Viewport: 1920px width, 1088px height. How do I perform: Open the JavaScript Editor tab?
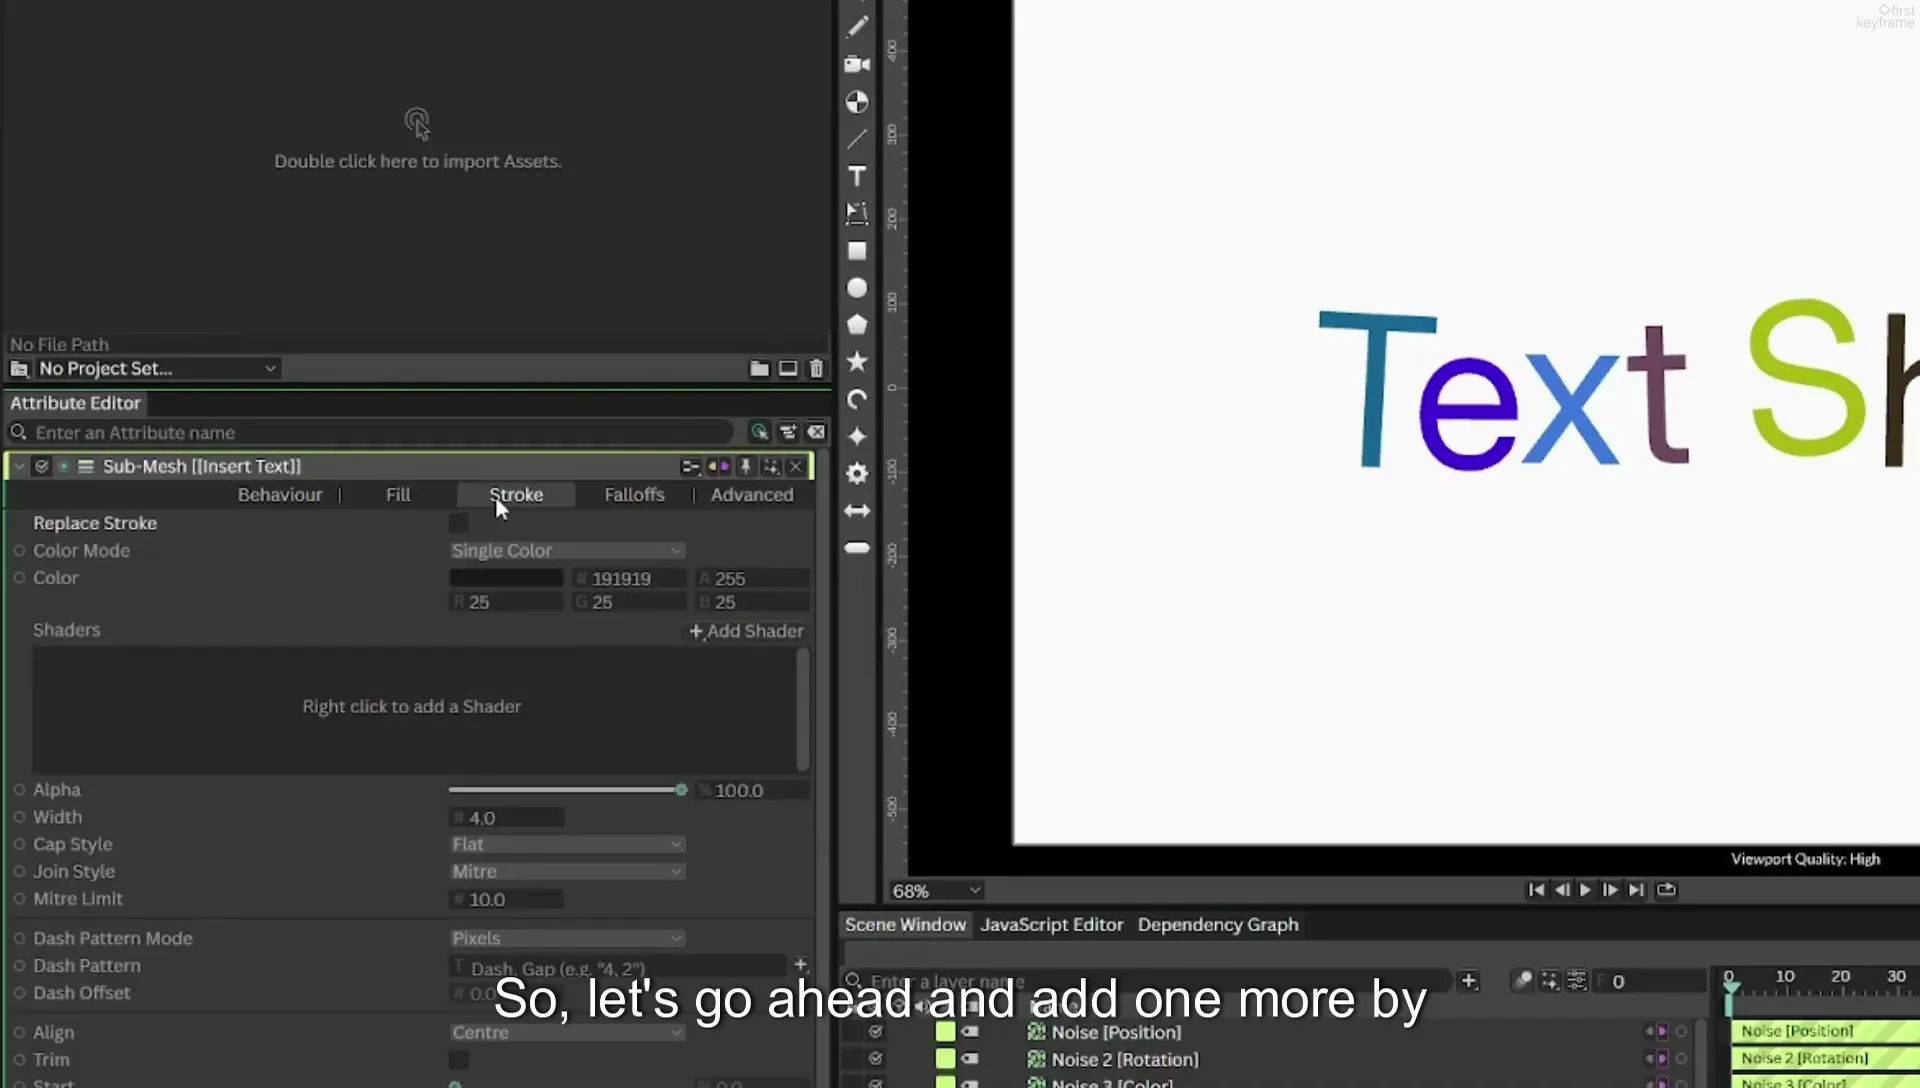1052,925
